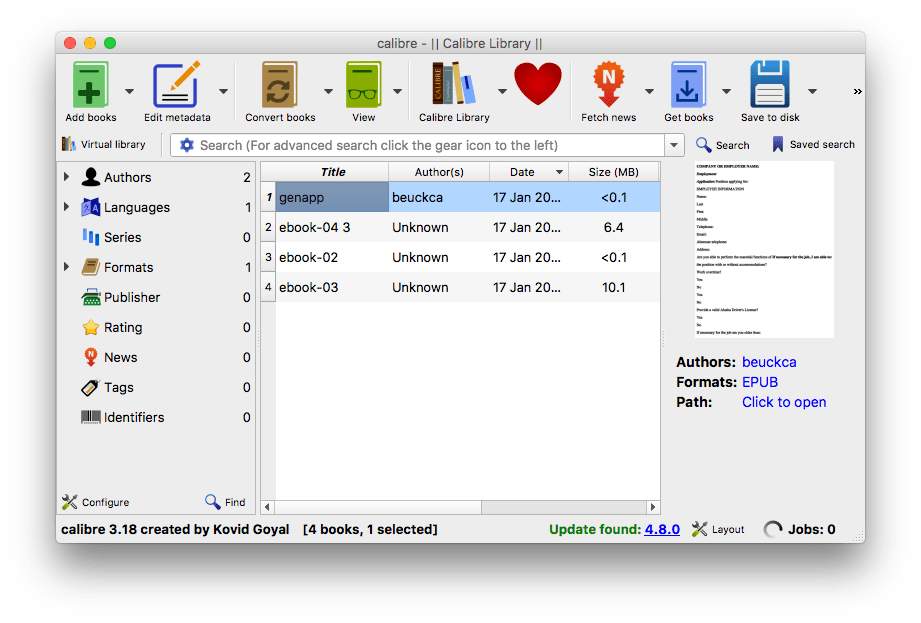Click the red heart donate icon
The width and height of the screenshot is (921, 623).
tap(537, 83)
